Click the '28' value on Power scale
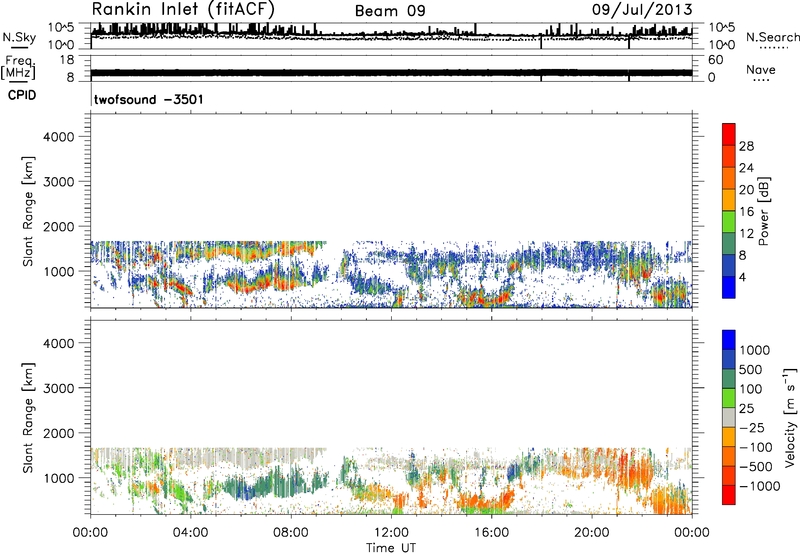The height and width of the screenshot is (554, 800). pyautogui.click(x=746, y=146)
